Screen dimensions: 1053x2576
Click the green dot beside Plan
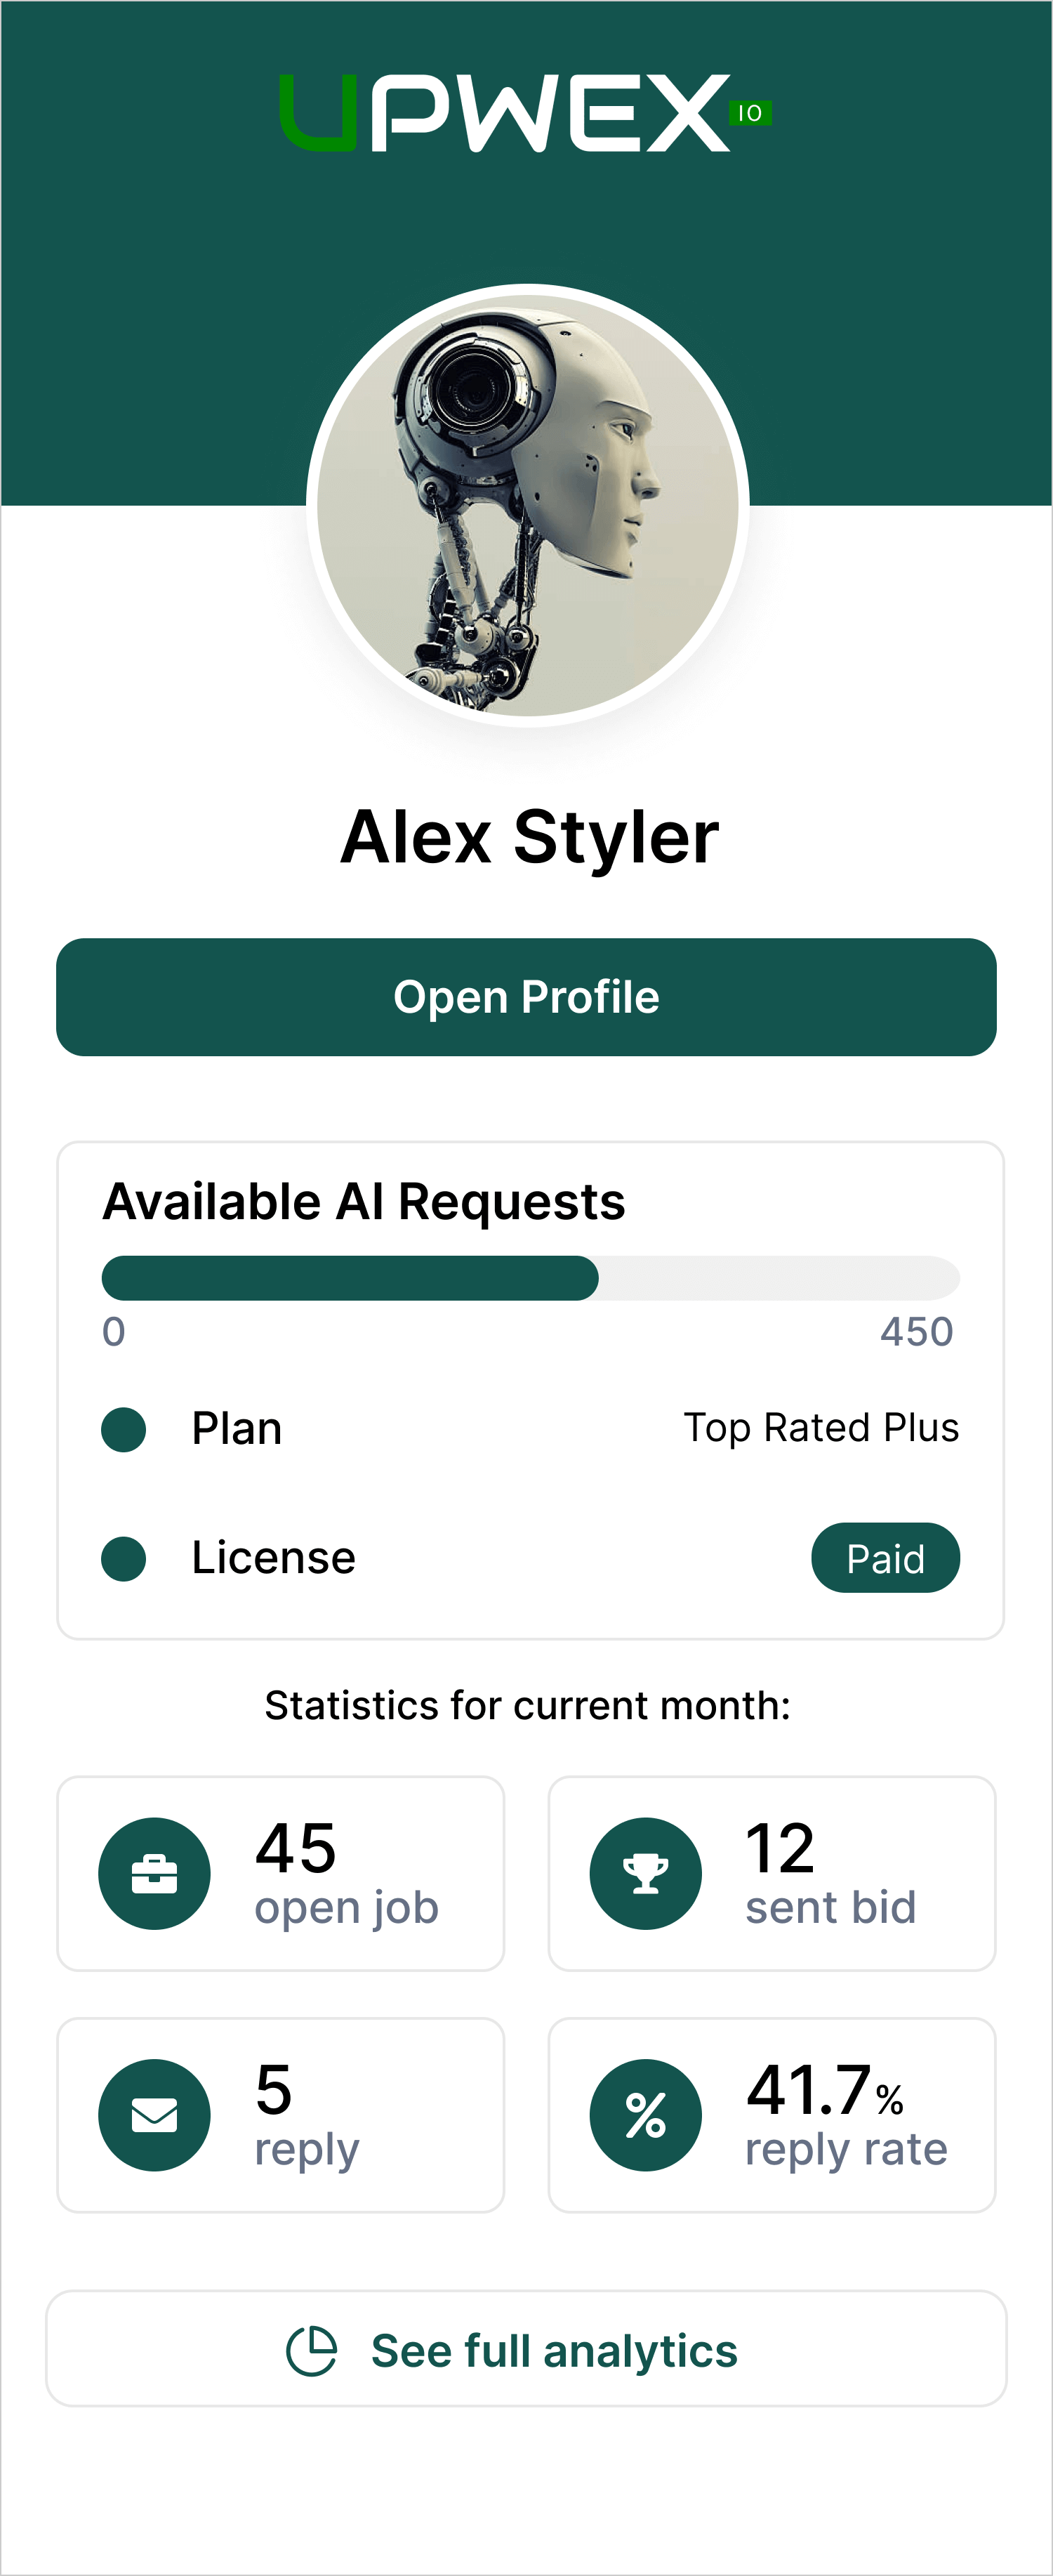[124, 1429]
